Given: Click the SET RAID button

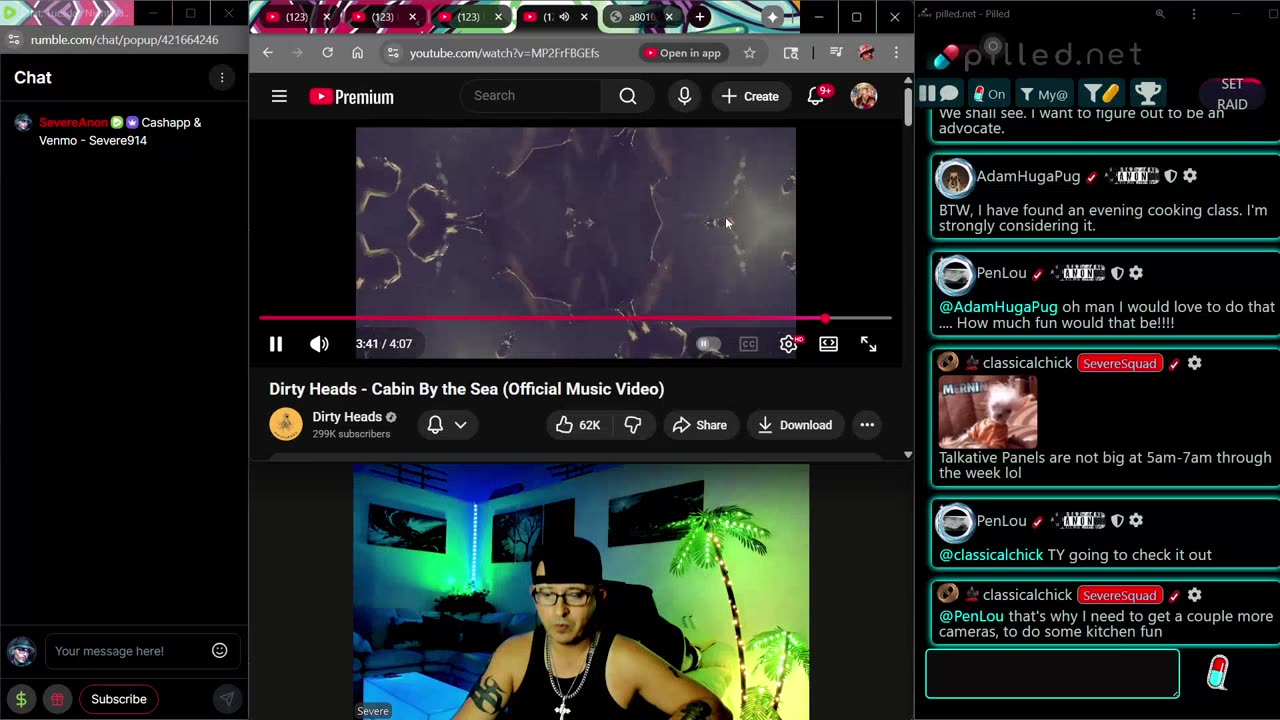Looking at the screenshot, I should coord(1232,94).
